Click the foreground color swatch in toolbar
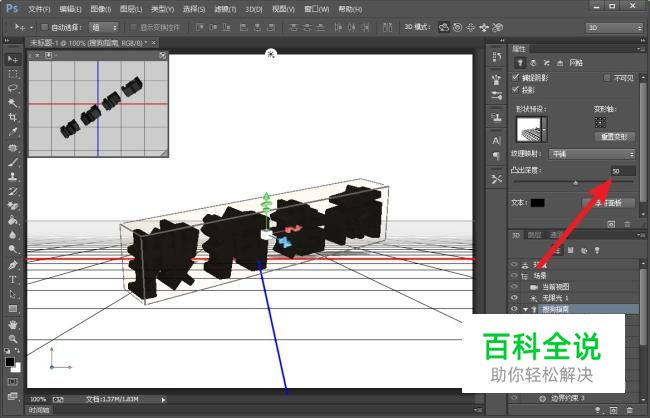650x418 pixels. [10, 362]
